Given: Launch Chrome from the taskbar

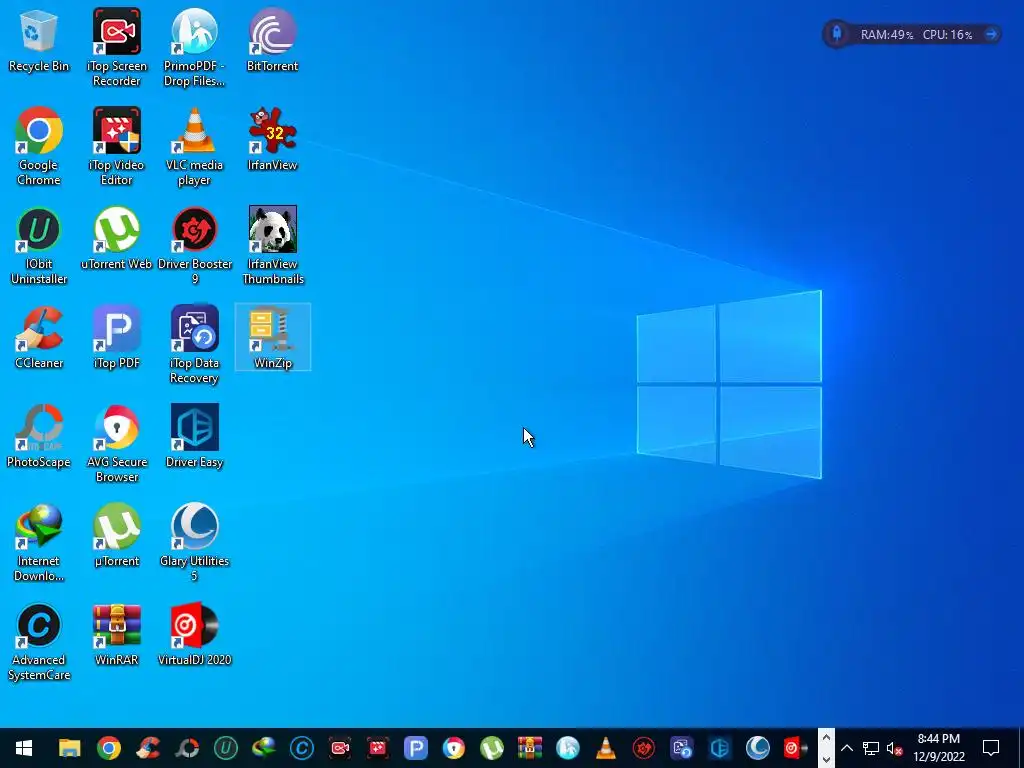Looking at the screenshot, I should [x=109, y=748].
